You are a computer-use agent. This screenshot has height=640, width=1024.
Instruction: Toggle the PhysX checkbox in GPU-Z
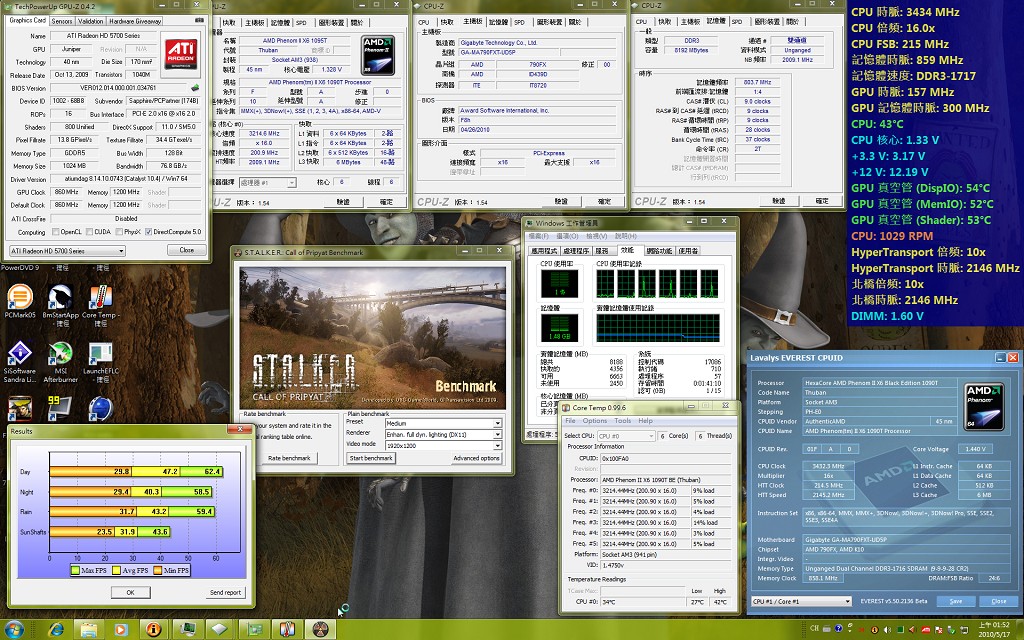point(118,232)
